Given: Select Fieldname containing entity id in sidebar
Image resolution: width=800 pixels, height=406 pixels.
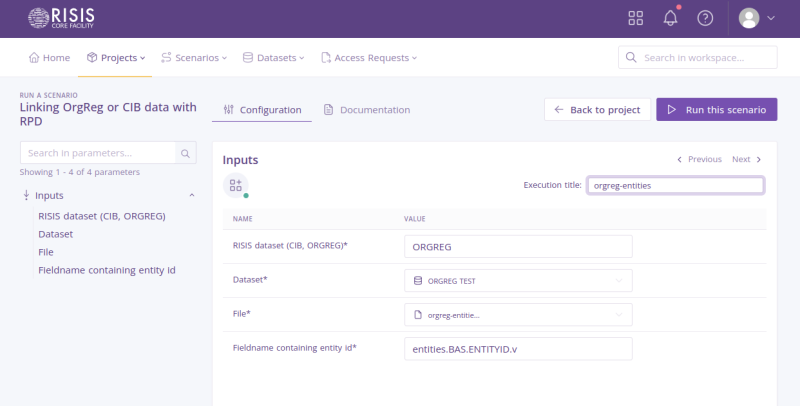Looking at the screenshot, I should point(107,270).
